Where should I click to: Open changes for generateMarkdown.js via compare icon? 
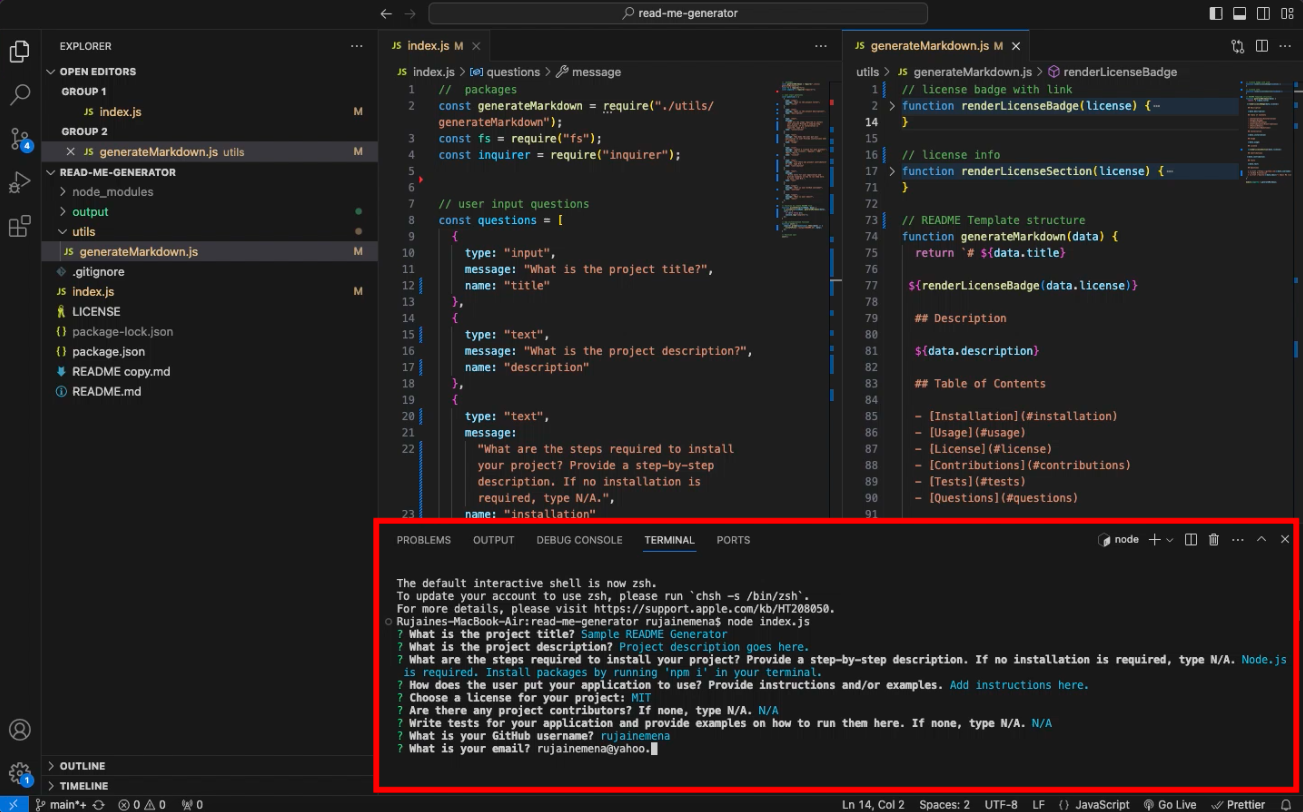(x=1238, y=46)
